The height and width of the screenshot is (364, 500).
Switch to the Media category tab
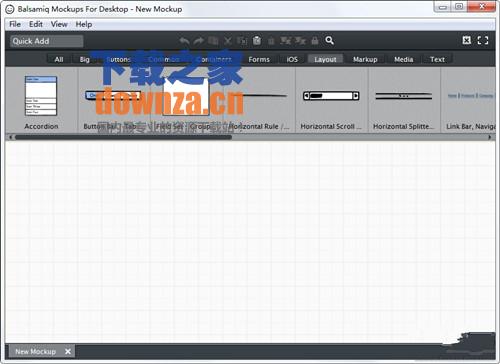coord(404,59)
